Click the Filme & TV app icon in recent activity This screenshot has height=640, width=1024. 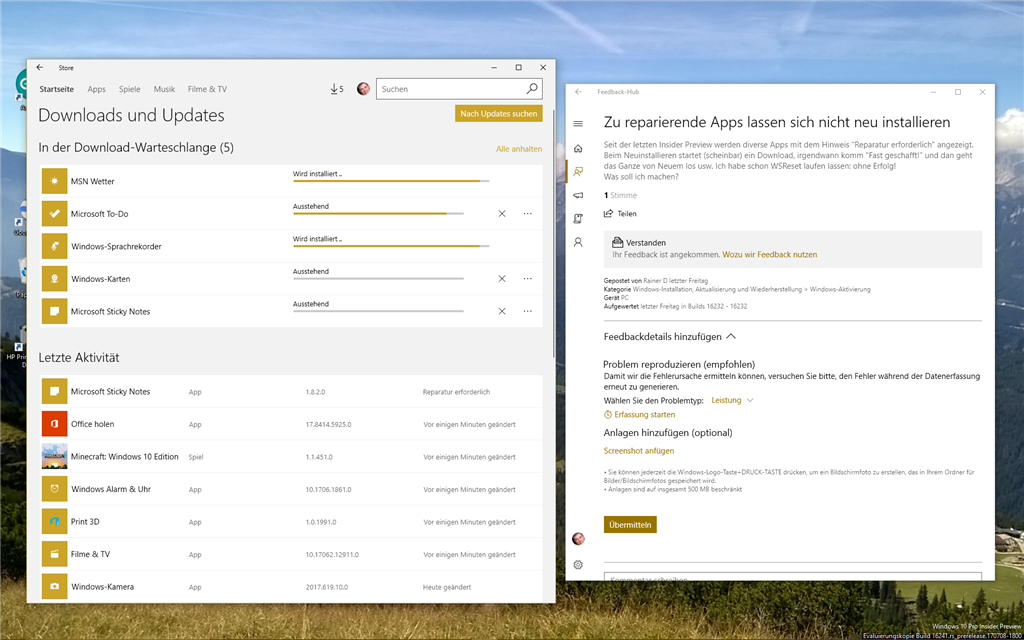tap(54, 554)
